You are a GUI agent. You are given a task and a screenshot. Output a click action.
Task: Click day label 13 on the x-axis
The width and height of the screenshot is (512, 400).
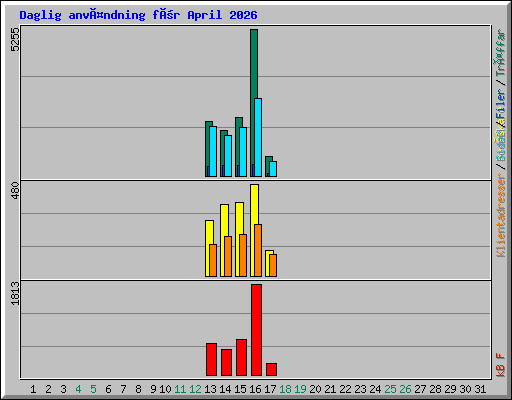[x=210, y=389]
